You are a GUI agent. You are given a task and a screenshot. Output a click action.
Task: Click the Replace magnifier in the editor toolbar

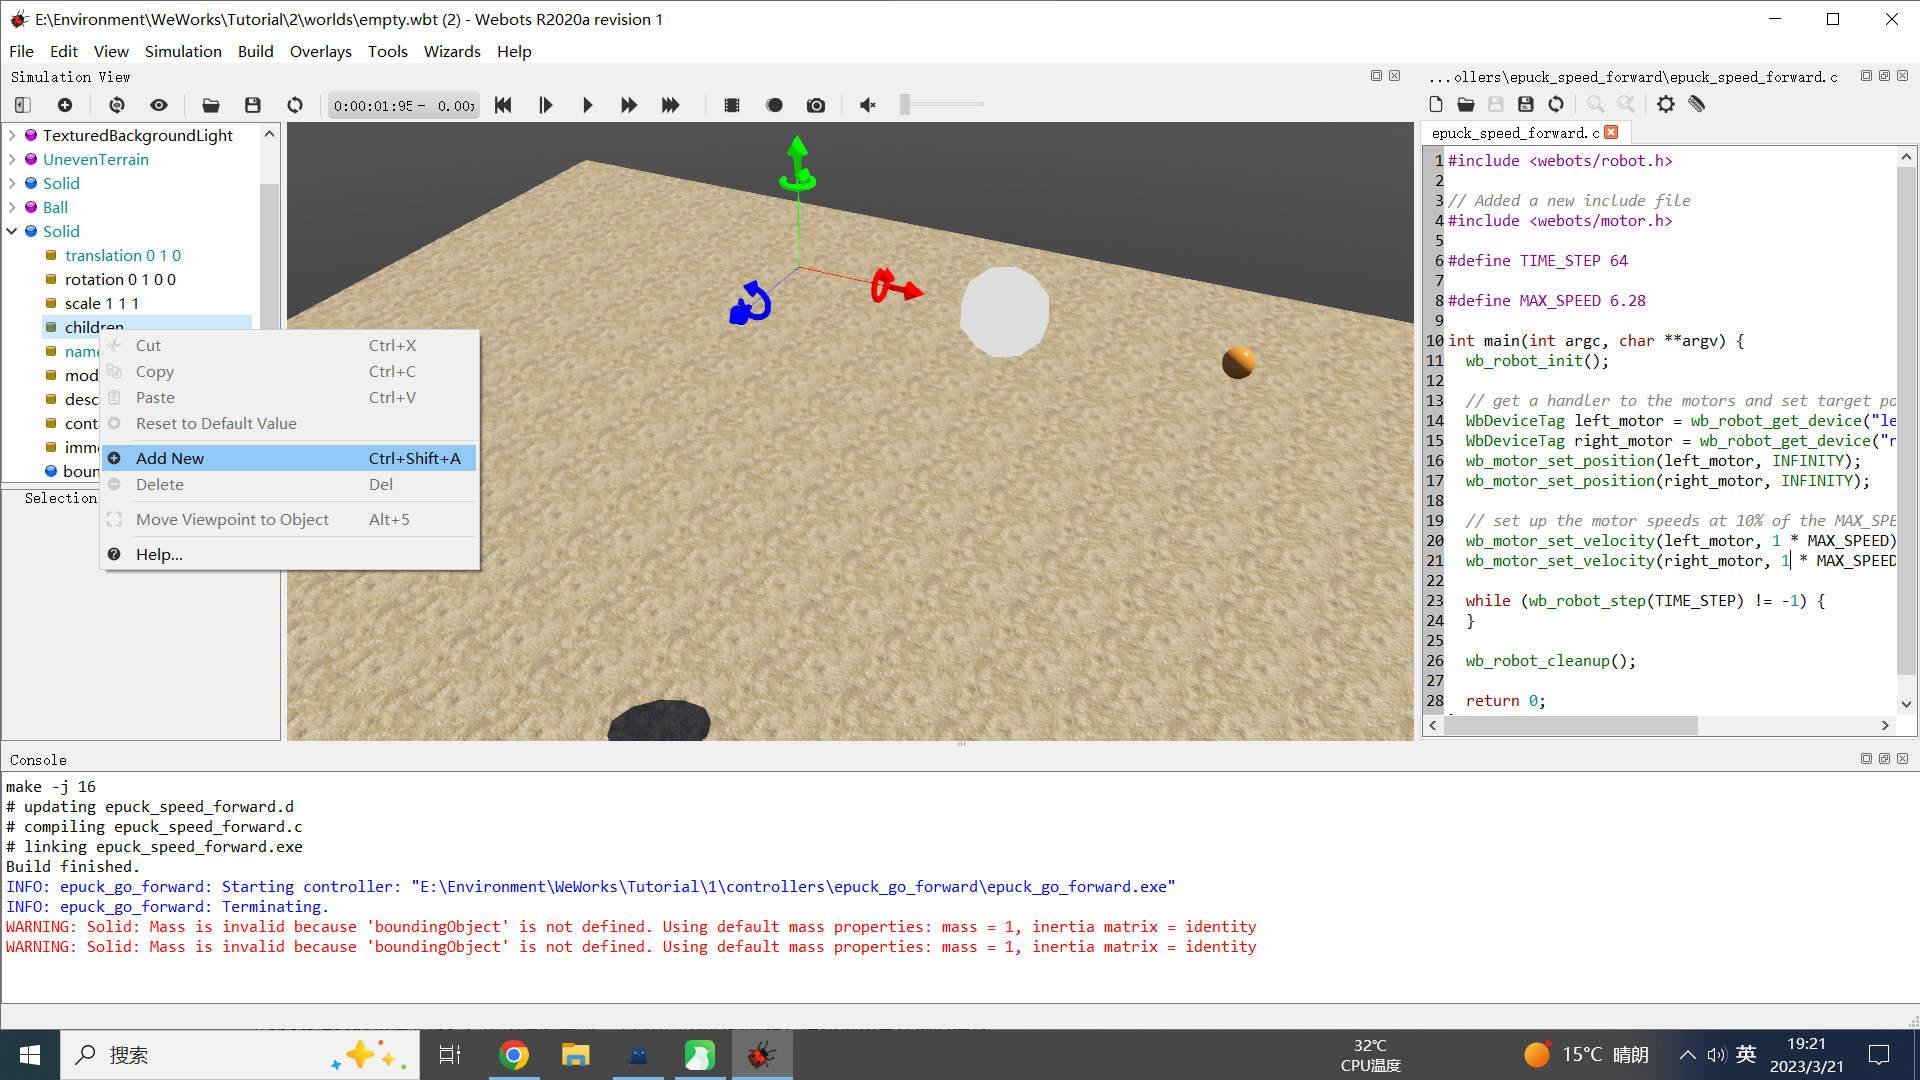[1626, 104]
